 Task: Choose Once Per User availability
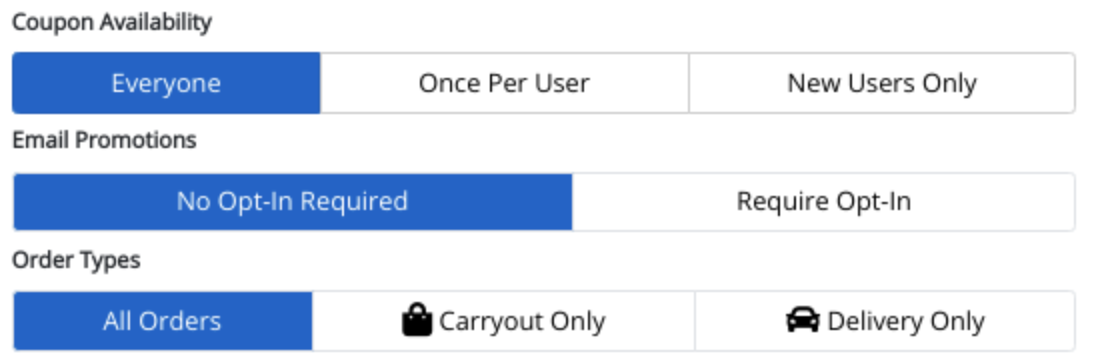pos(504,82)
